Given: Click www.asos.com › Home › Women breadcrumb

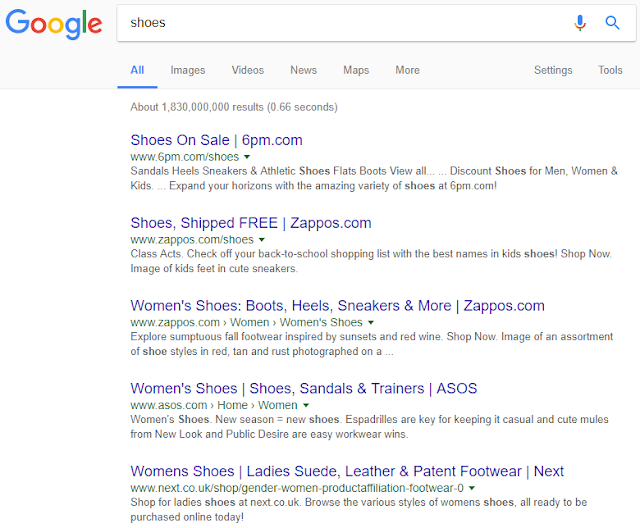Looking at the screenshot, I should (x=214, y=405).
